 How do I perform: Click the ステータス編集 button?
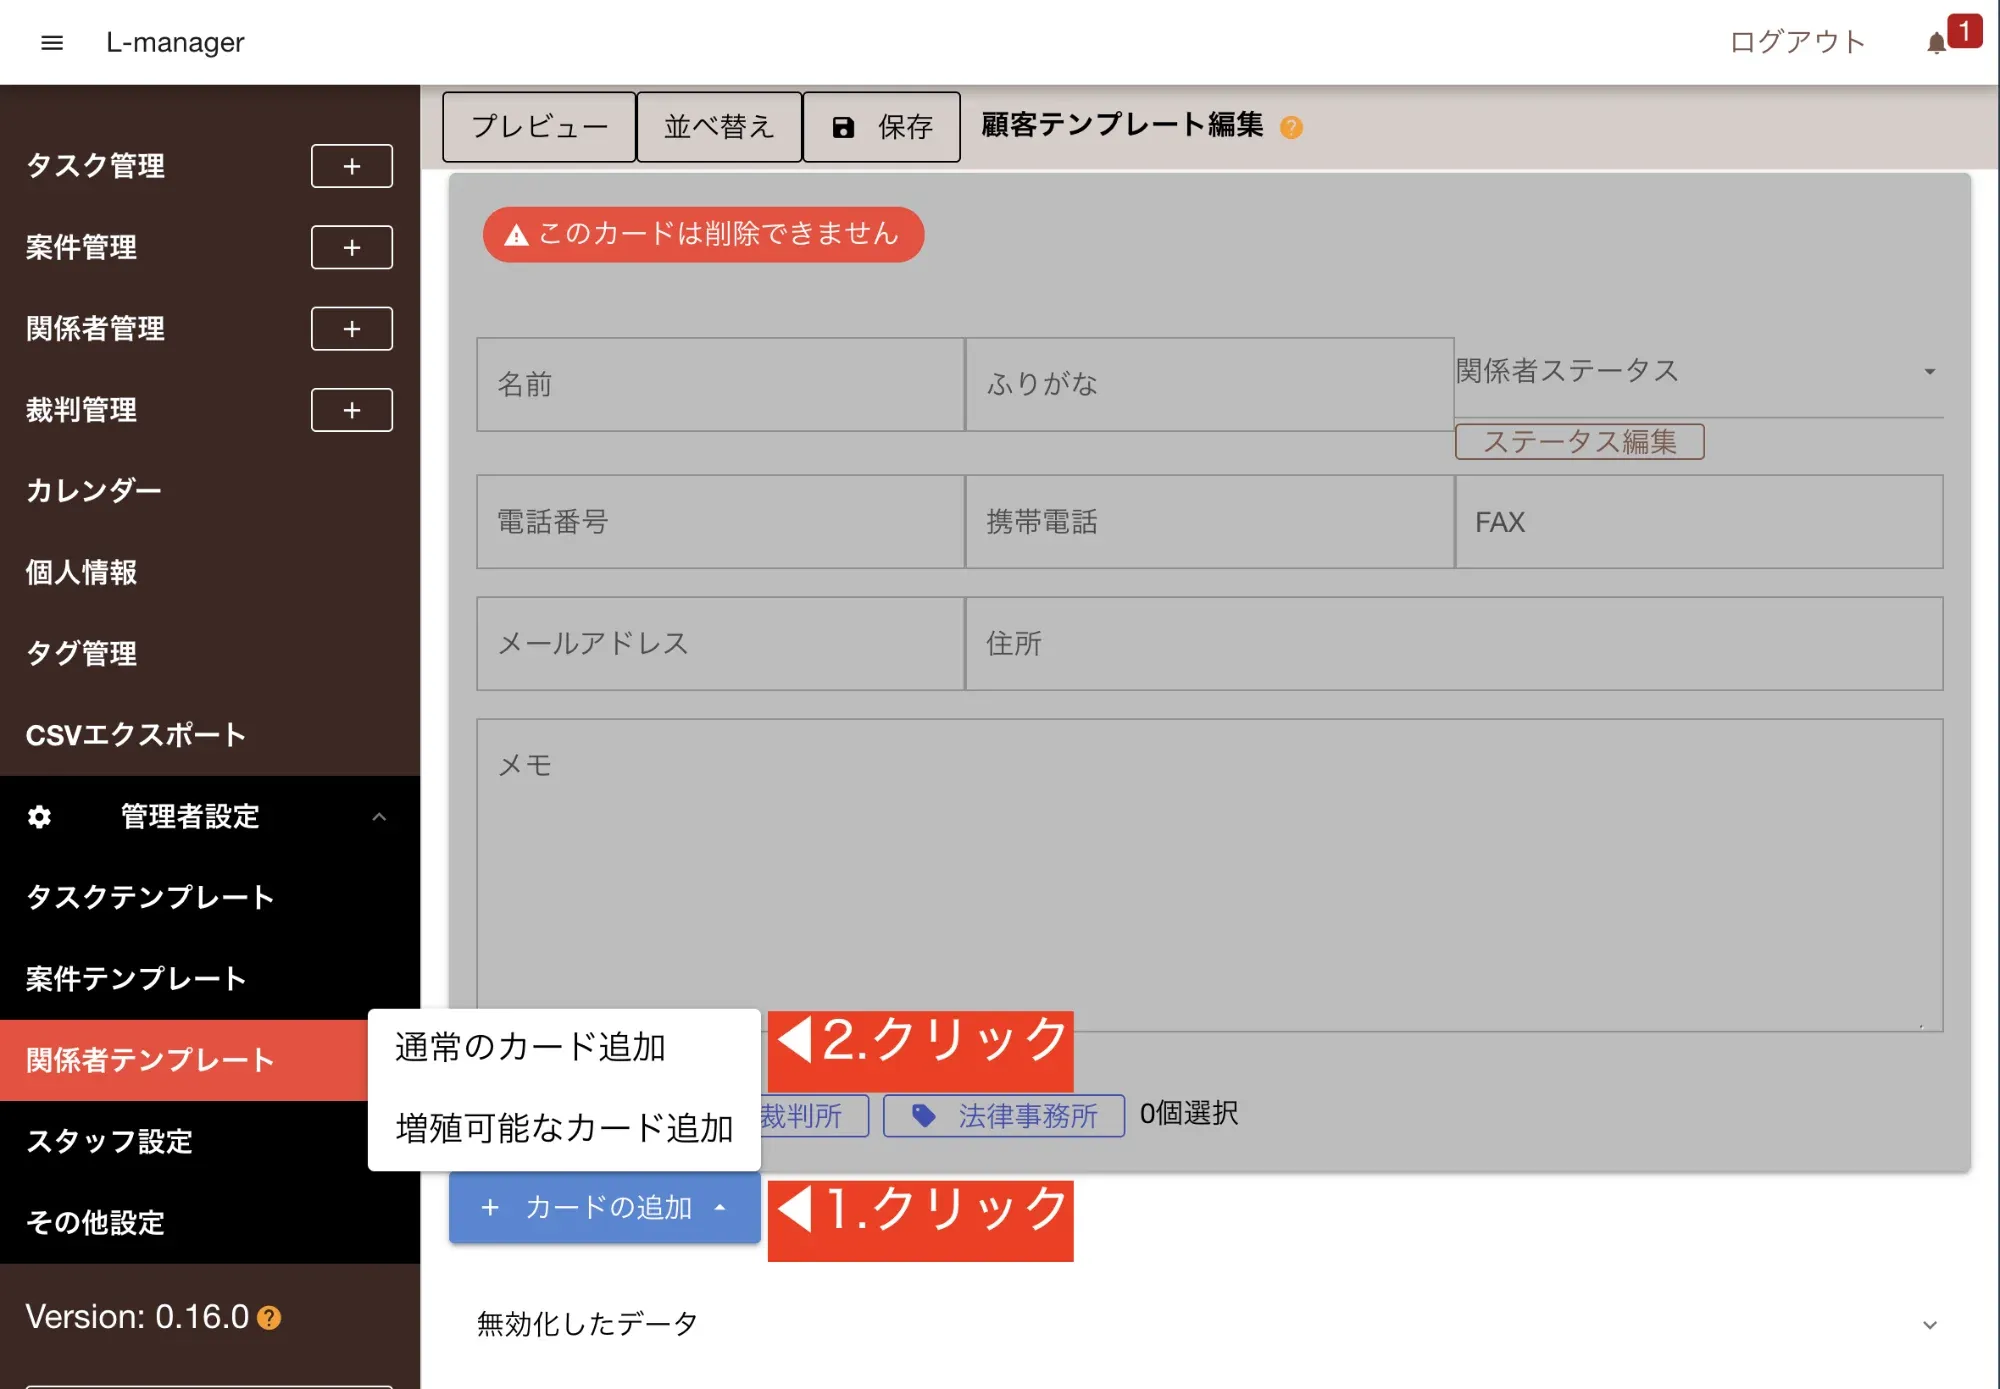tap(1580, 441)
